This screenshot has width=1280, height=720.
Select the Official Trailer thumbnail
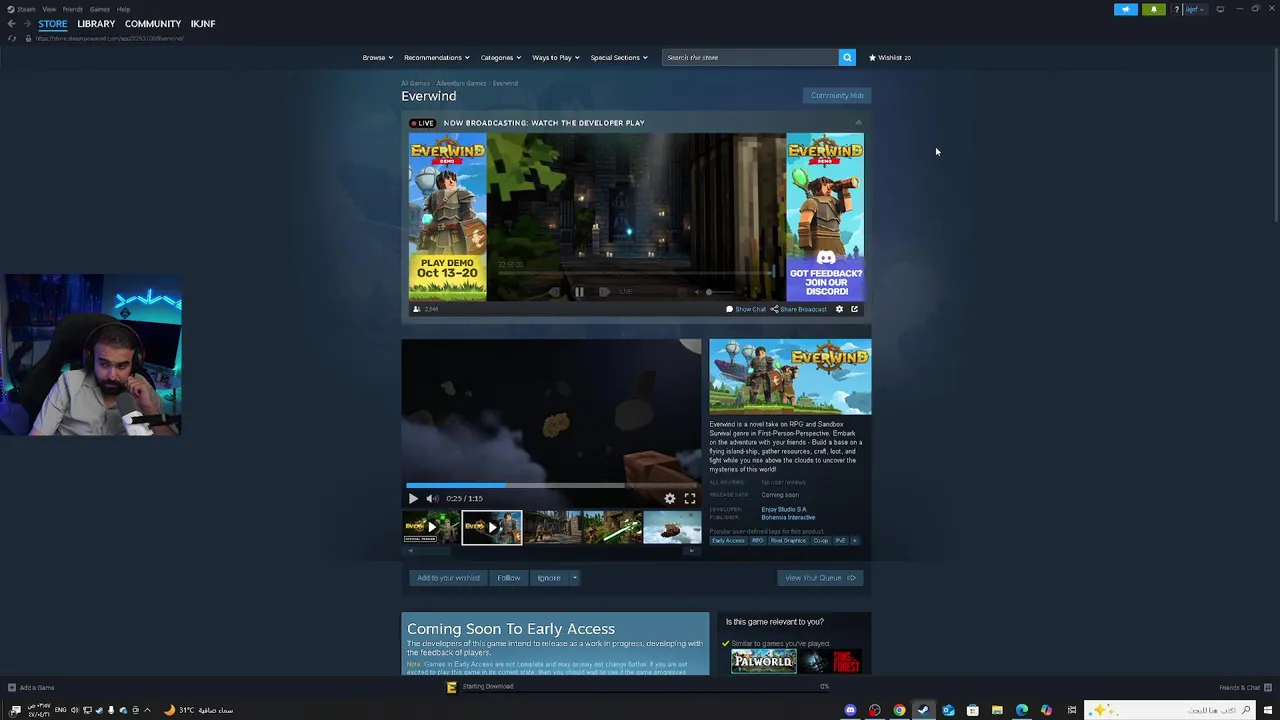[x=431, y=527]
